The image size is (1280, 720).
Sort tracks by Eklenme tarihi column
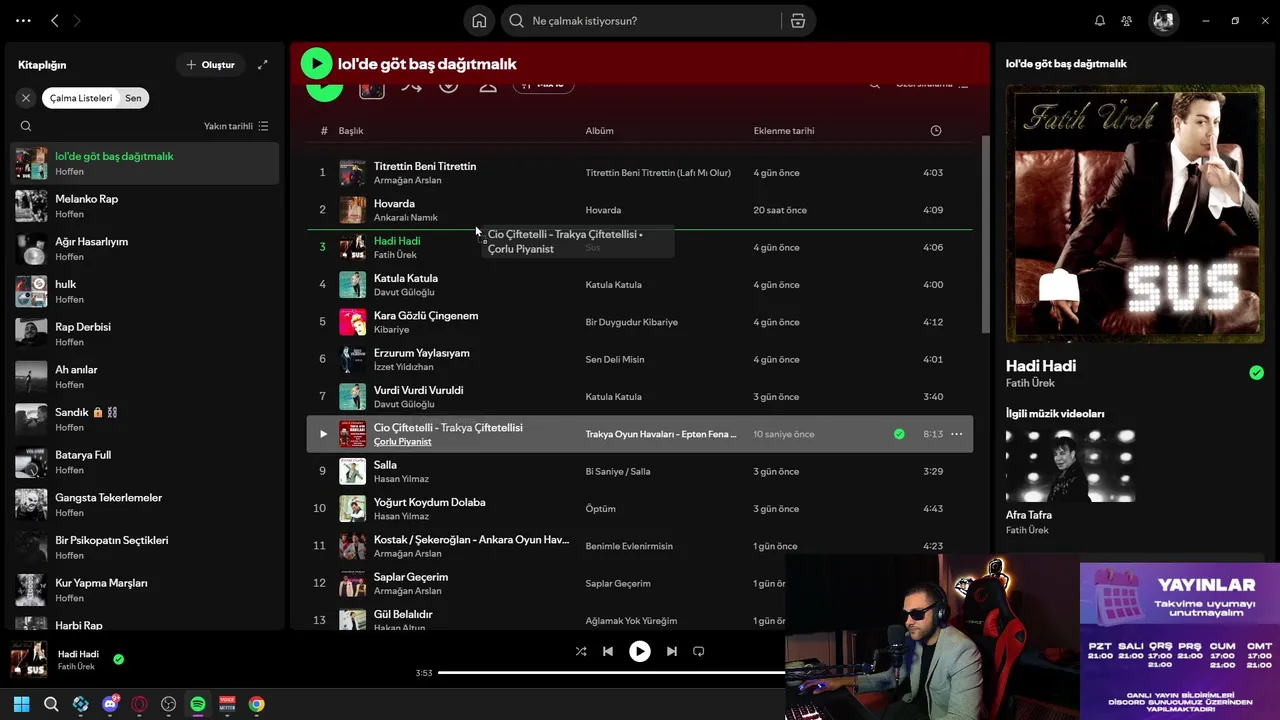784,131
